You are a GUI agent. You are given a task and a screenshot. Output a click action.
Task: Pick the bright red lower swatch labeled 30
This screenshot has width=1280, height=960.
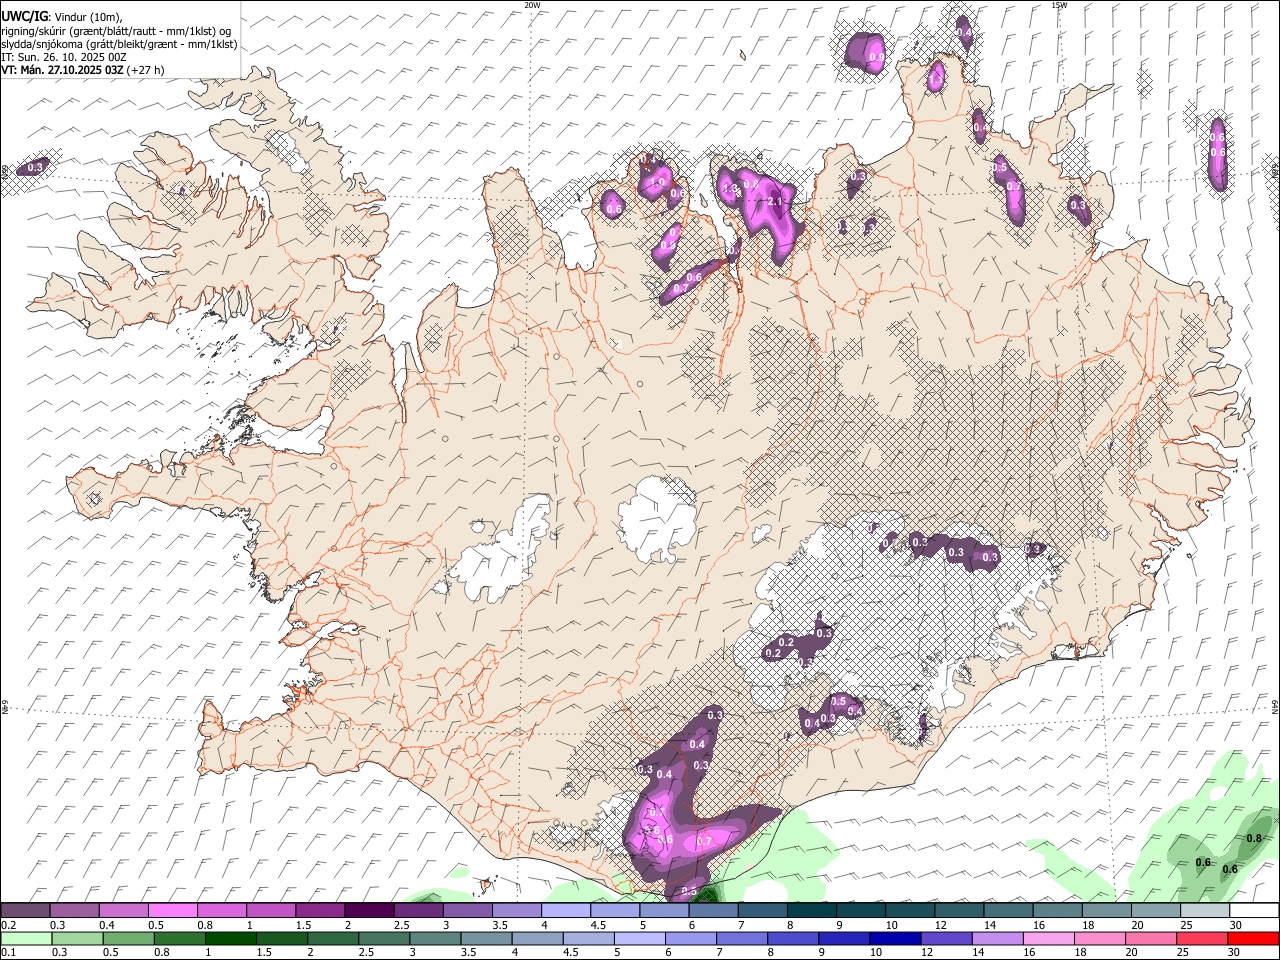click(x=1254, y=939)
